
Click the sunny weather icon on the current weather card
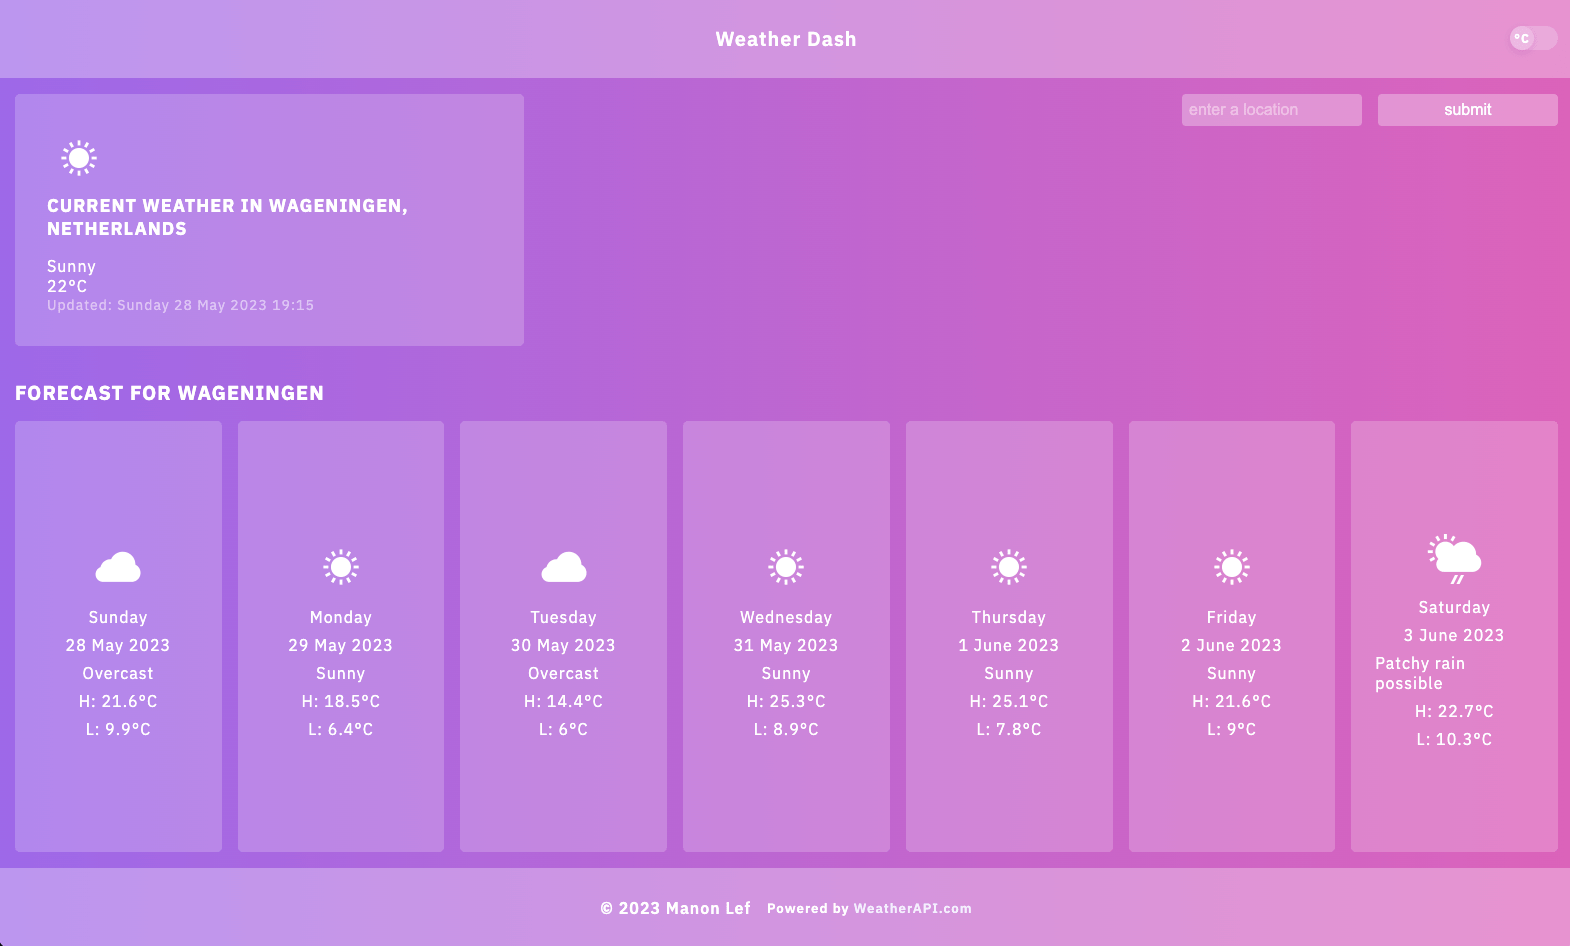[x=77, y=157]
